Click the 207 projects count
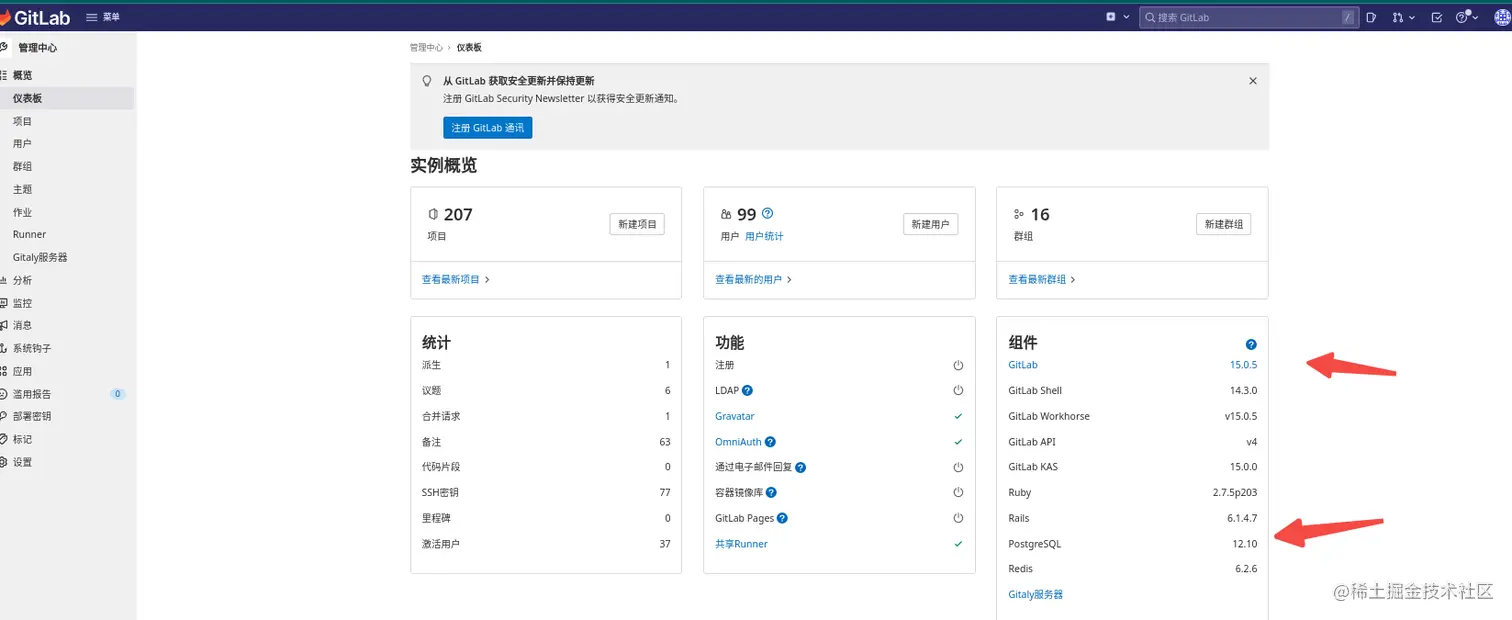The width and height of the screenshot is (1512, 620). click(x=458, y=214)
